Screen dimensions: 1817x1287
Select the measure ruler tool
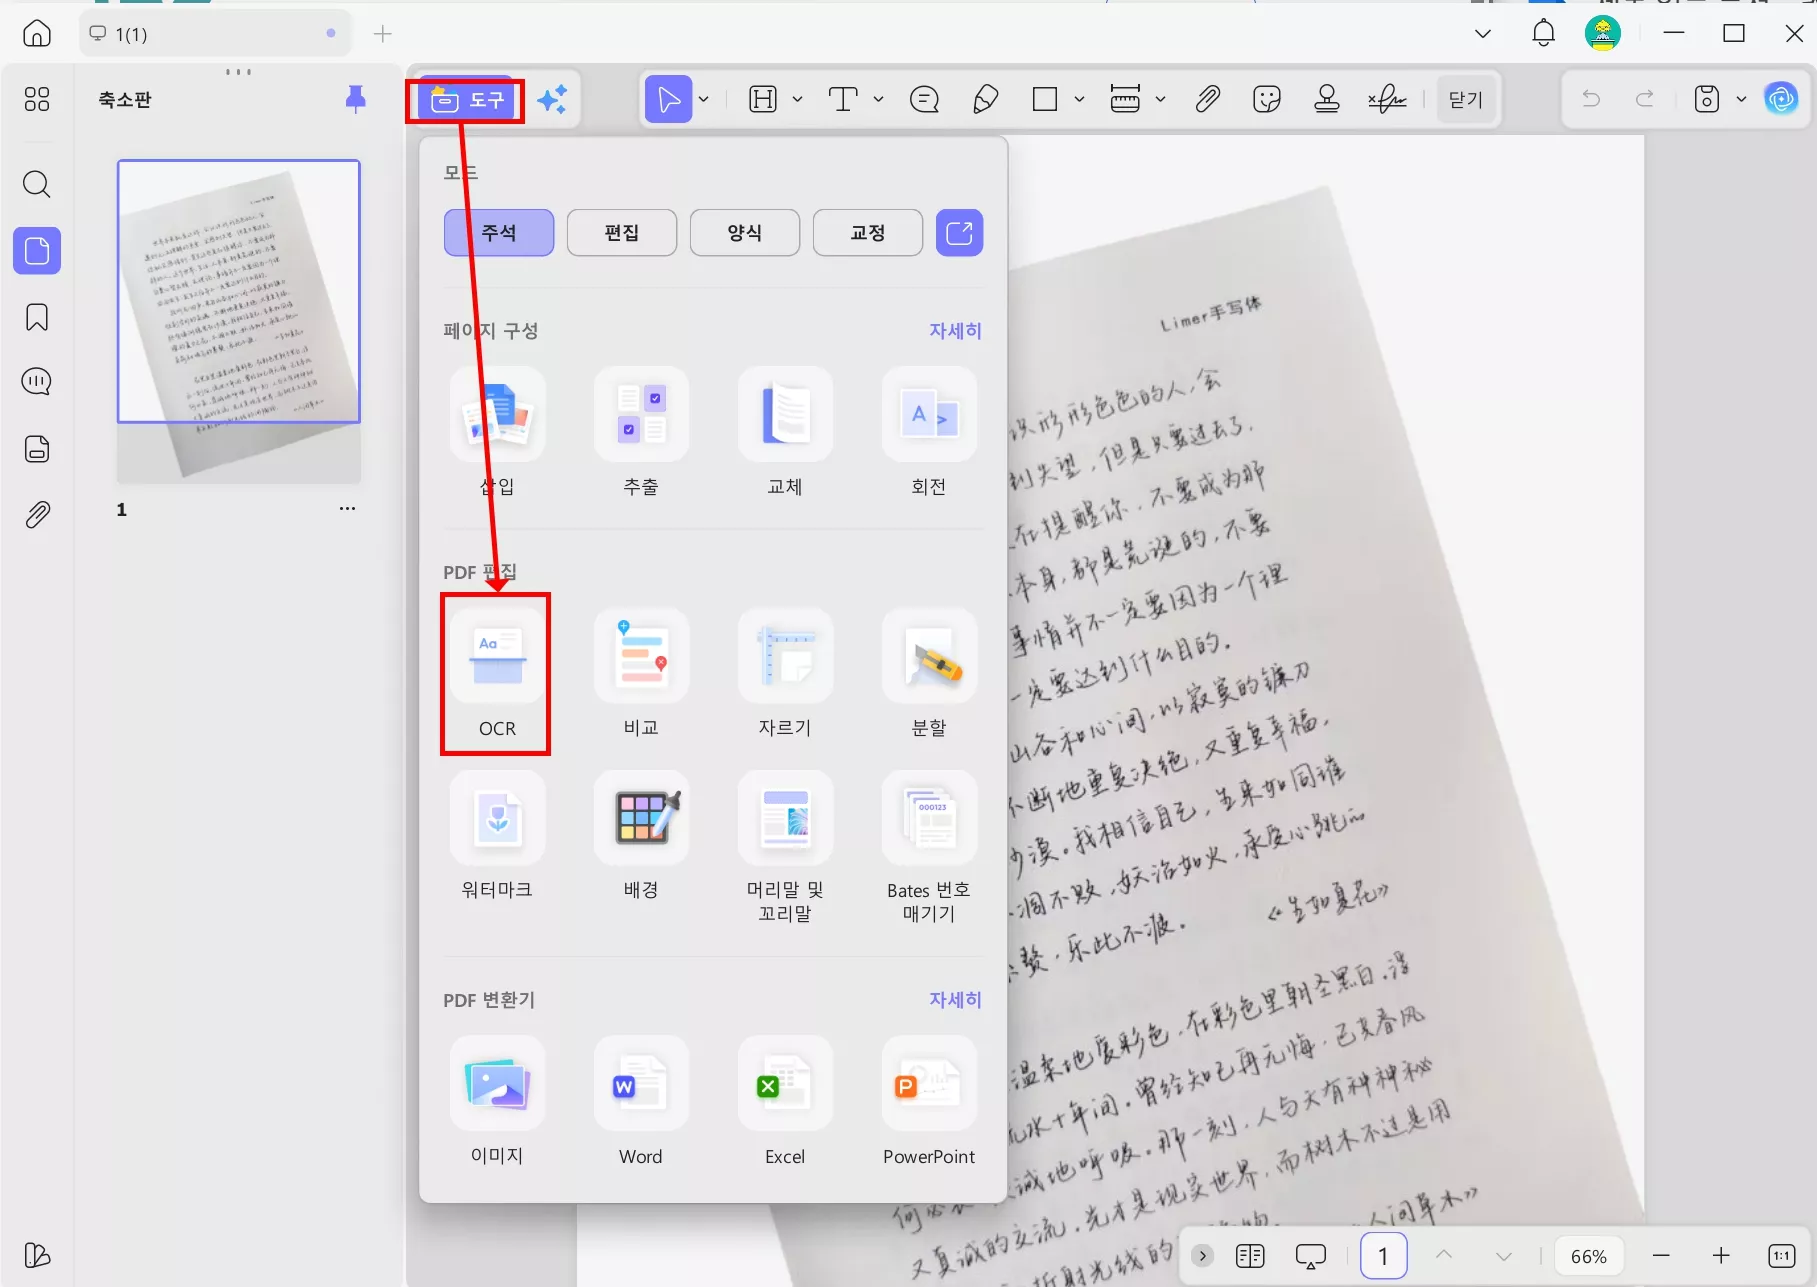pos(1125,99)
